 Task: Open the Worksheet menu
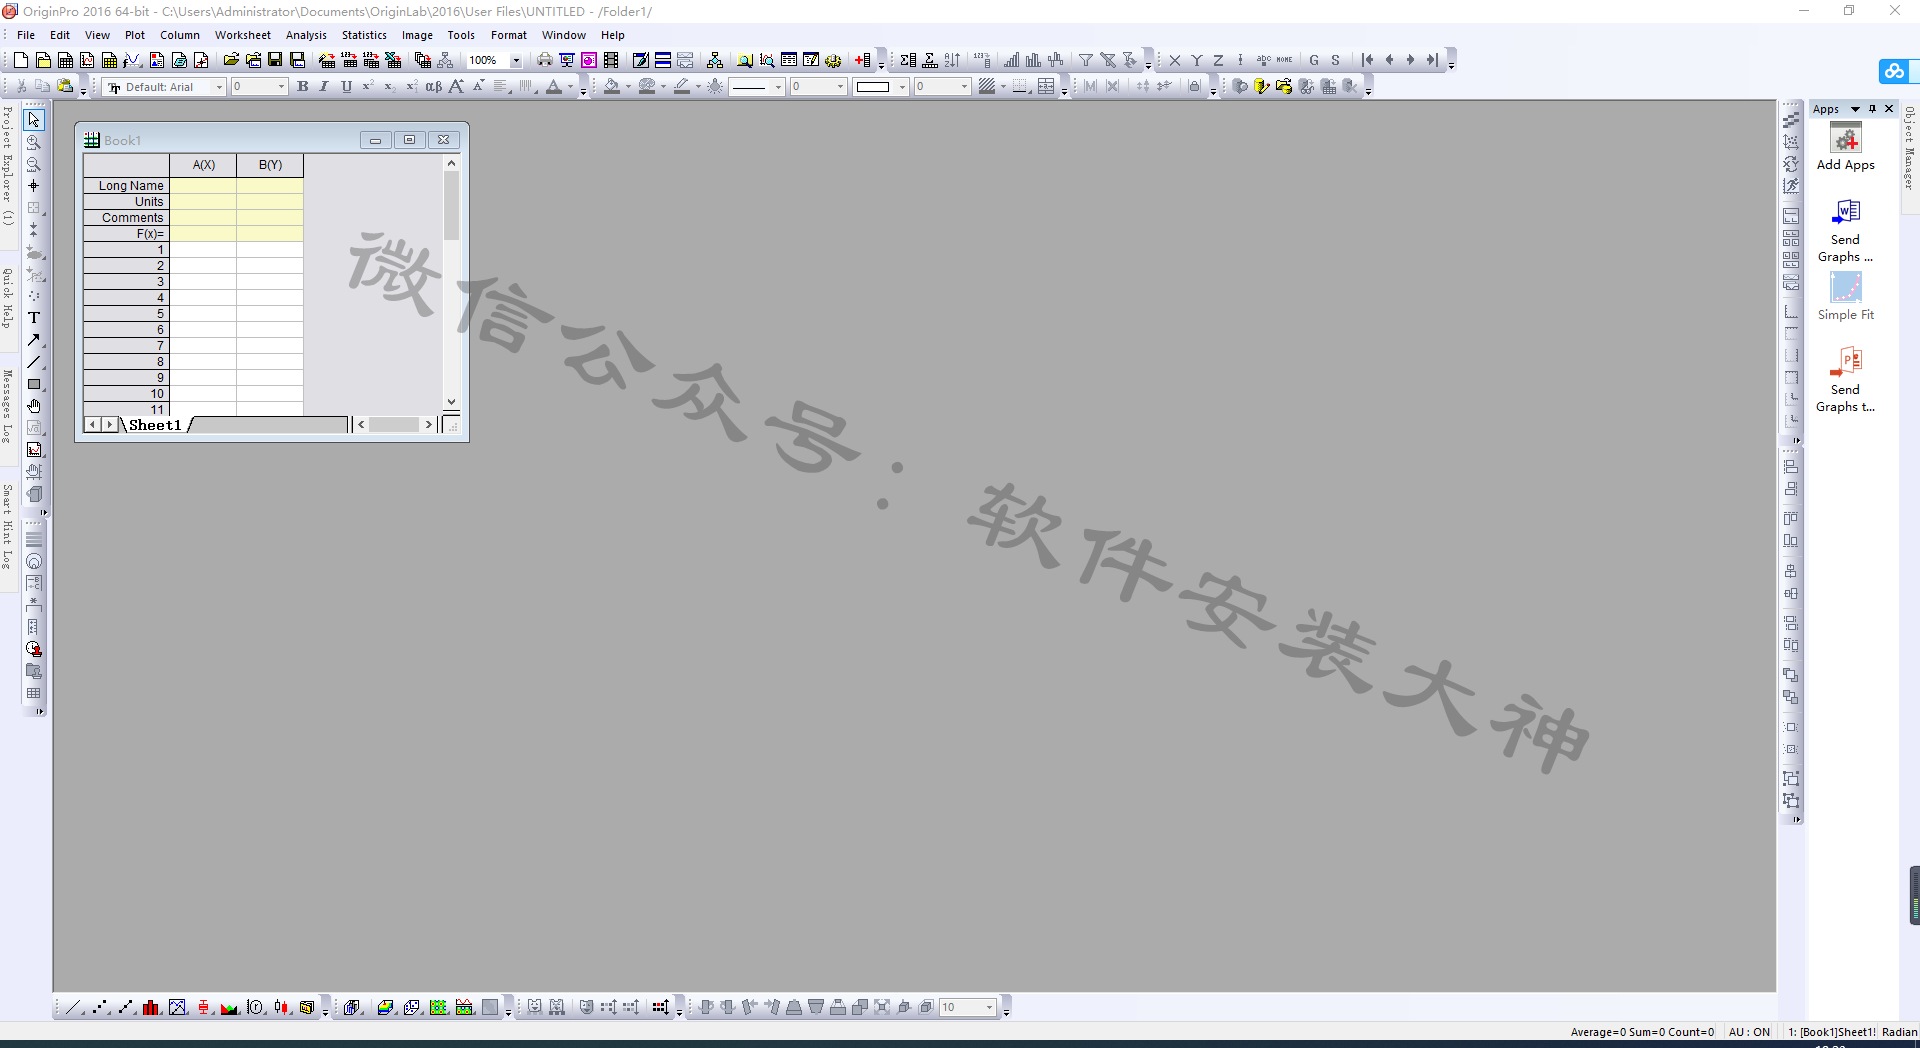point(243,35)
